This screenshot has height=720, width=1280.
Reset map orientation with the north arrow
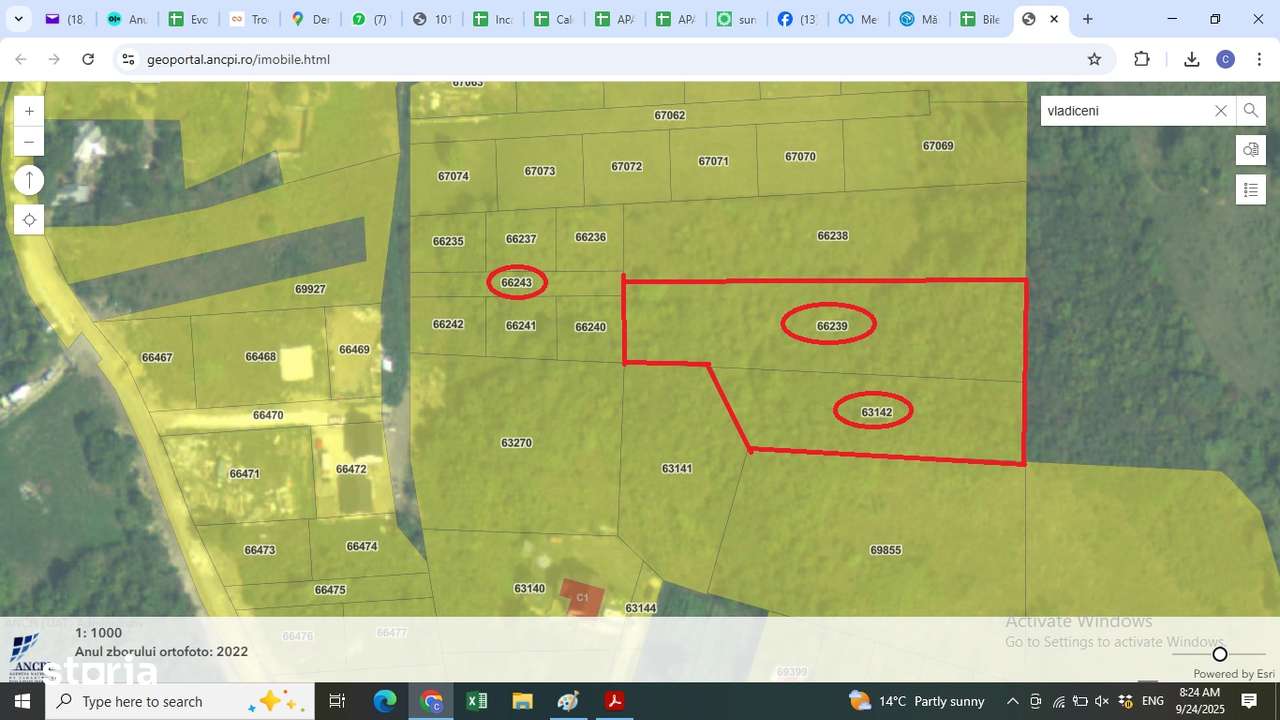(29, 180)
